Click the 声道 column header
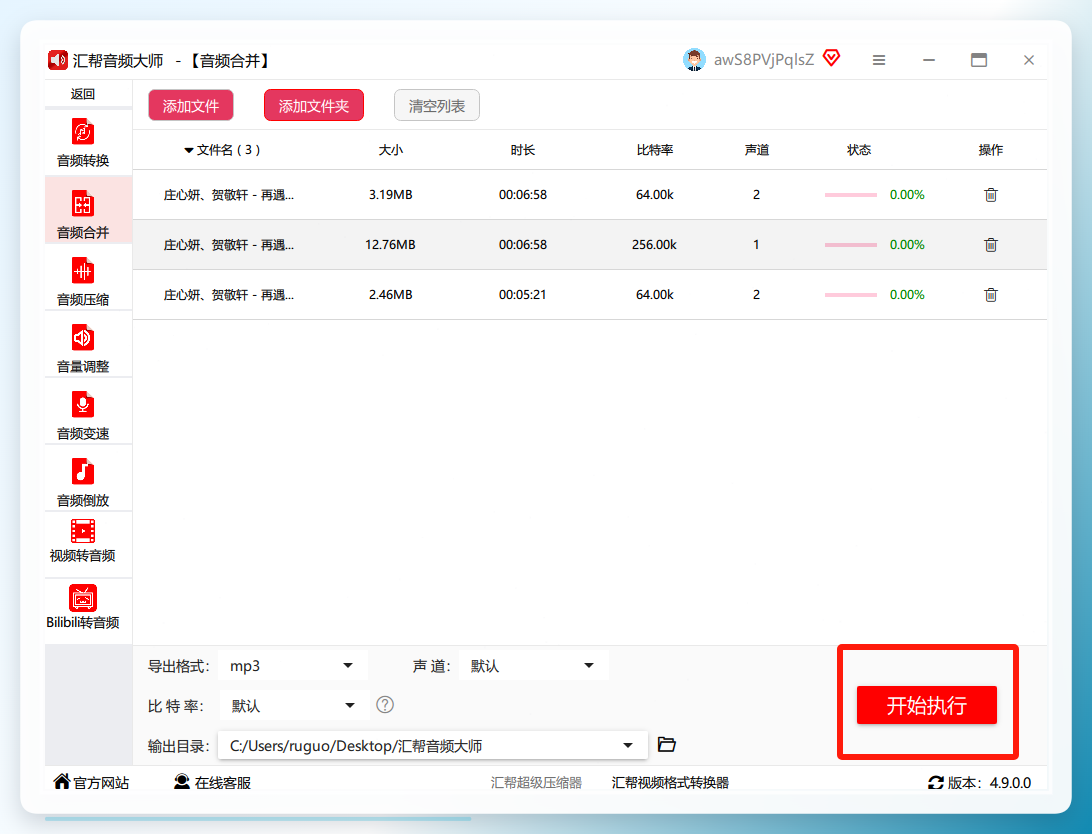 coord(756,150)
